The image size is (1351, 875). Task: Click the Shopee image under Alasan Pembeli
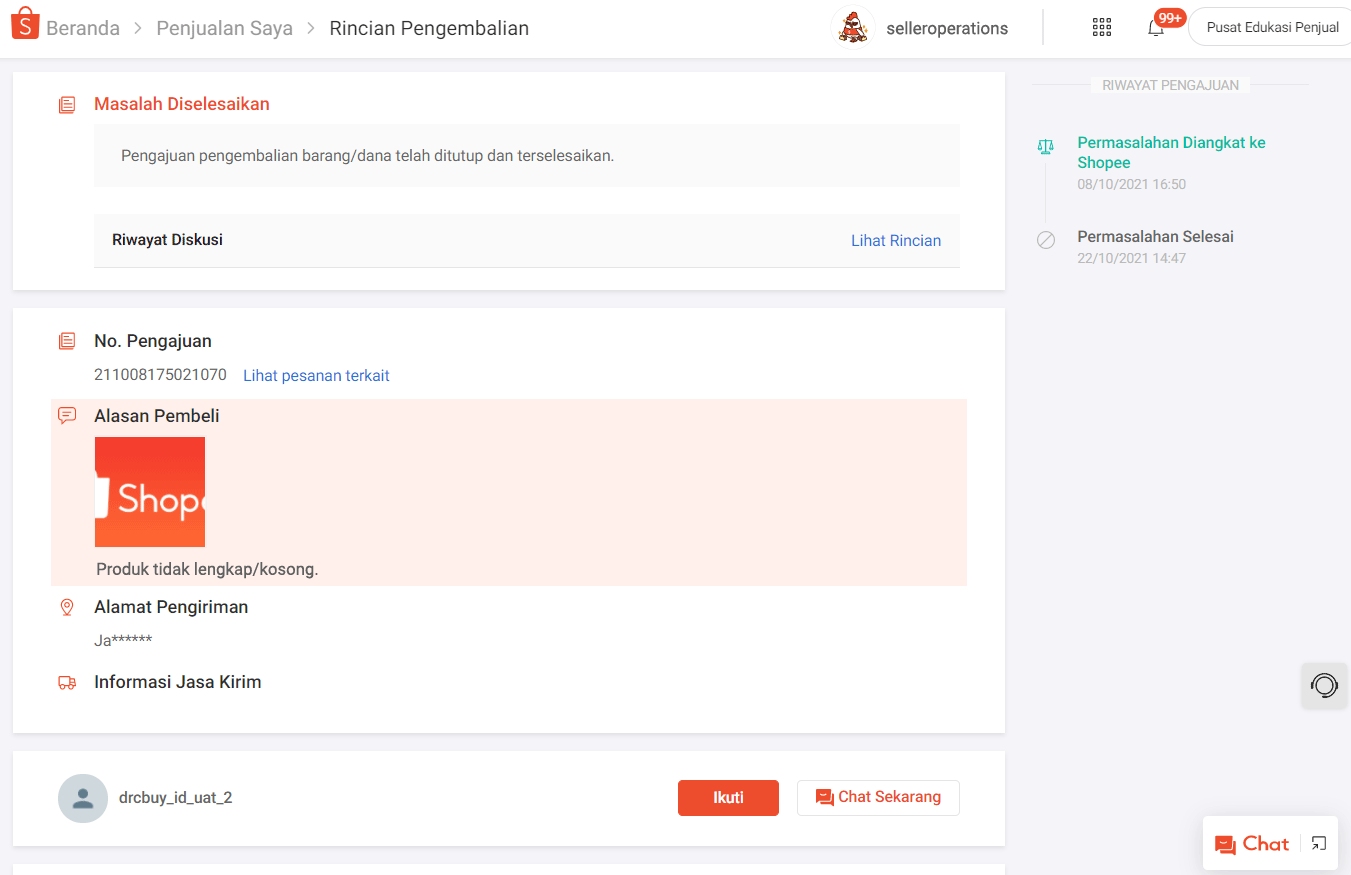click(149, 492)
